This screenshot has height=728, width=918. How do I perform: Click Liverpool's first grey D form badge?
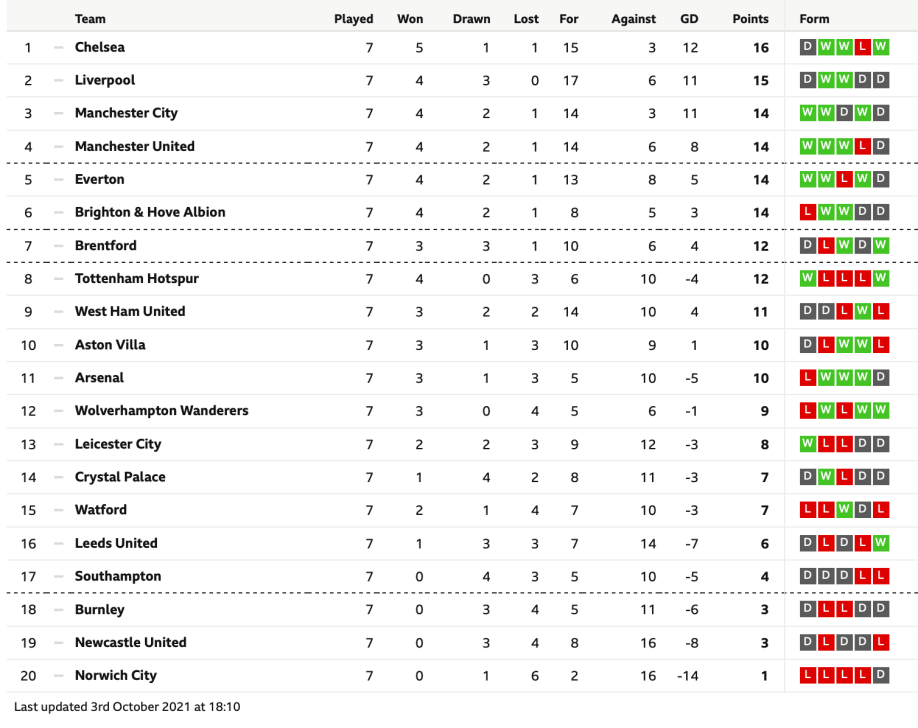[808, 80]
